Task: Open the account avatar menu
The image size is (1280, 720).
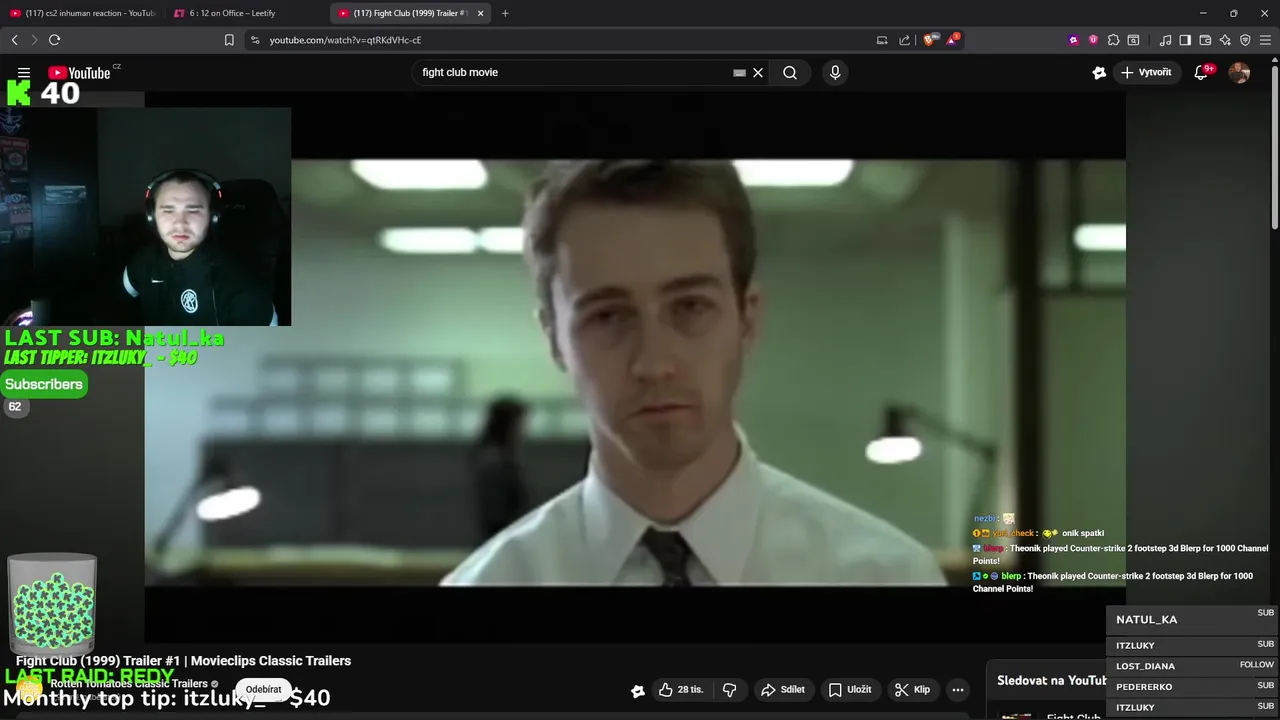Action: pos(1239,72)
